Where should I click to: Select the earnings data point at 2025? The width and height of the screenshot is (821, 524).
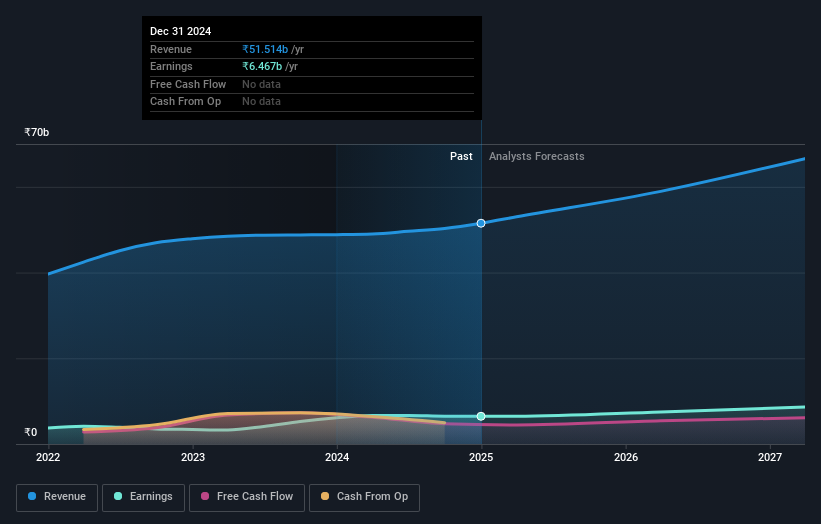(481, 416)
